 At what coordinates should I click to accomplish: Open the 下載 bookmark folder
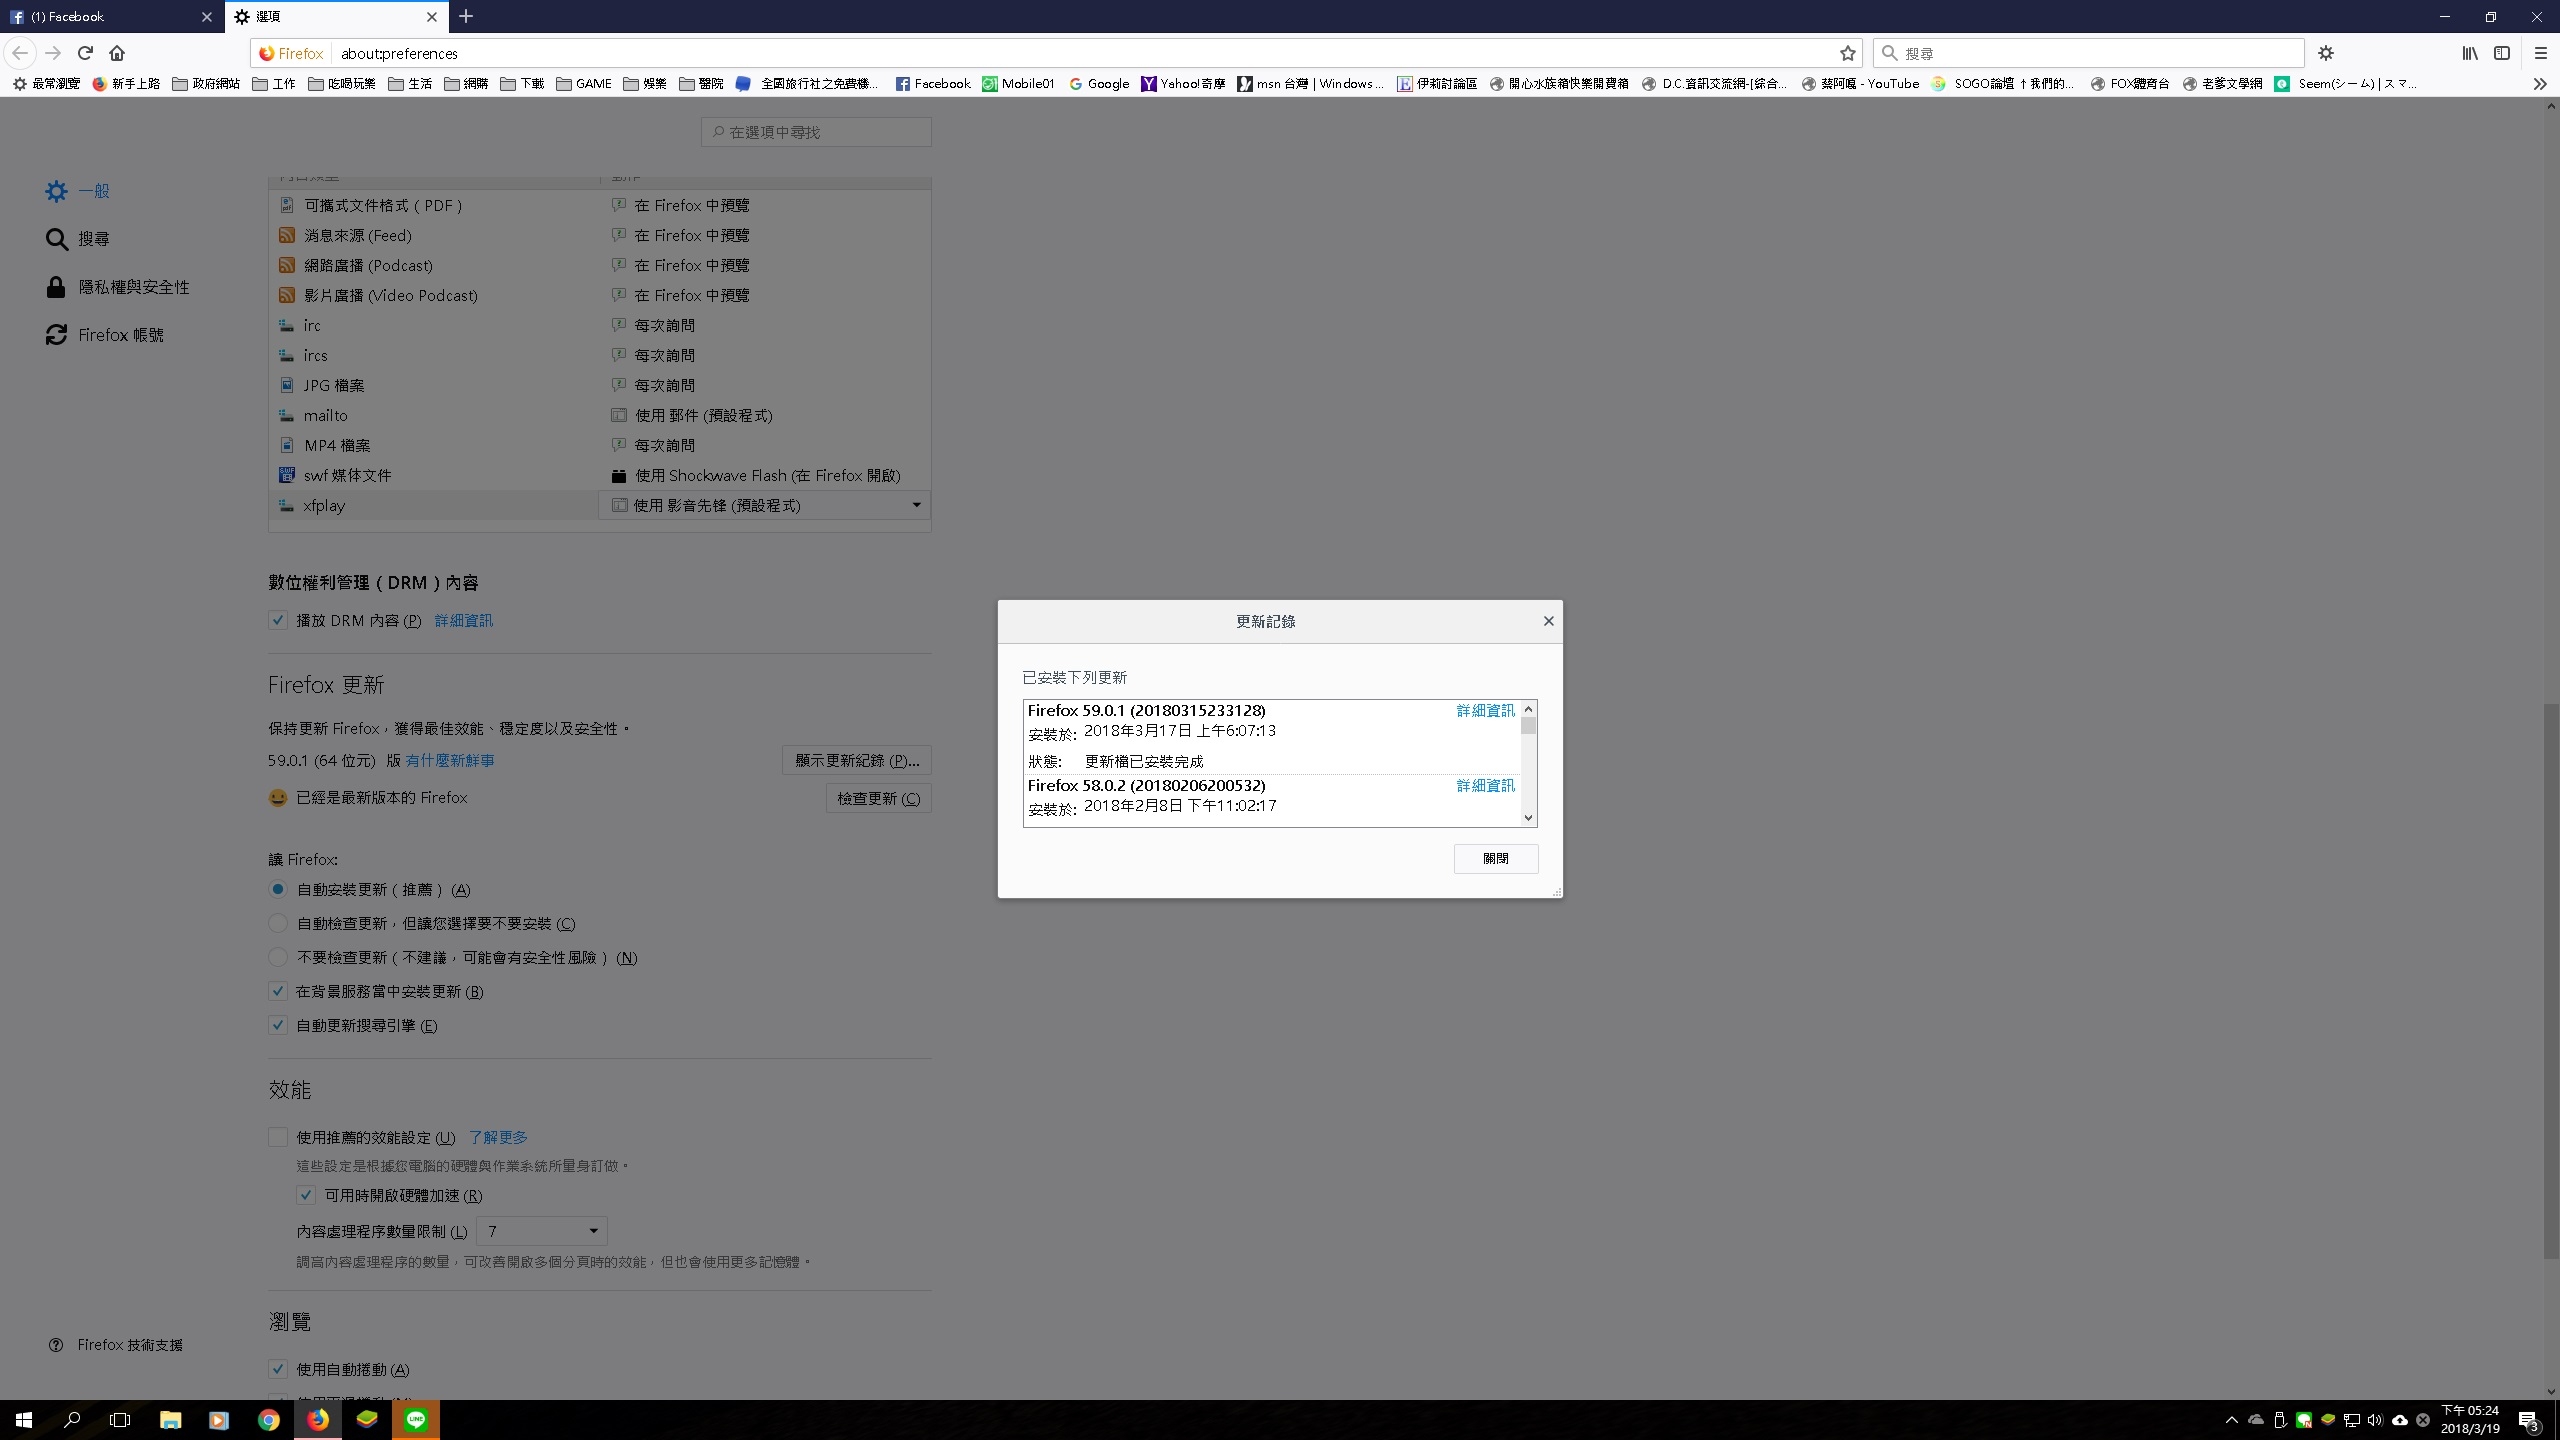tap(522, 84)
